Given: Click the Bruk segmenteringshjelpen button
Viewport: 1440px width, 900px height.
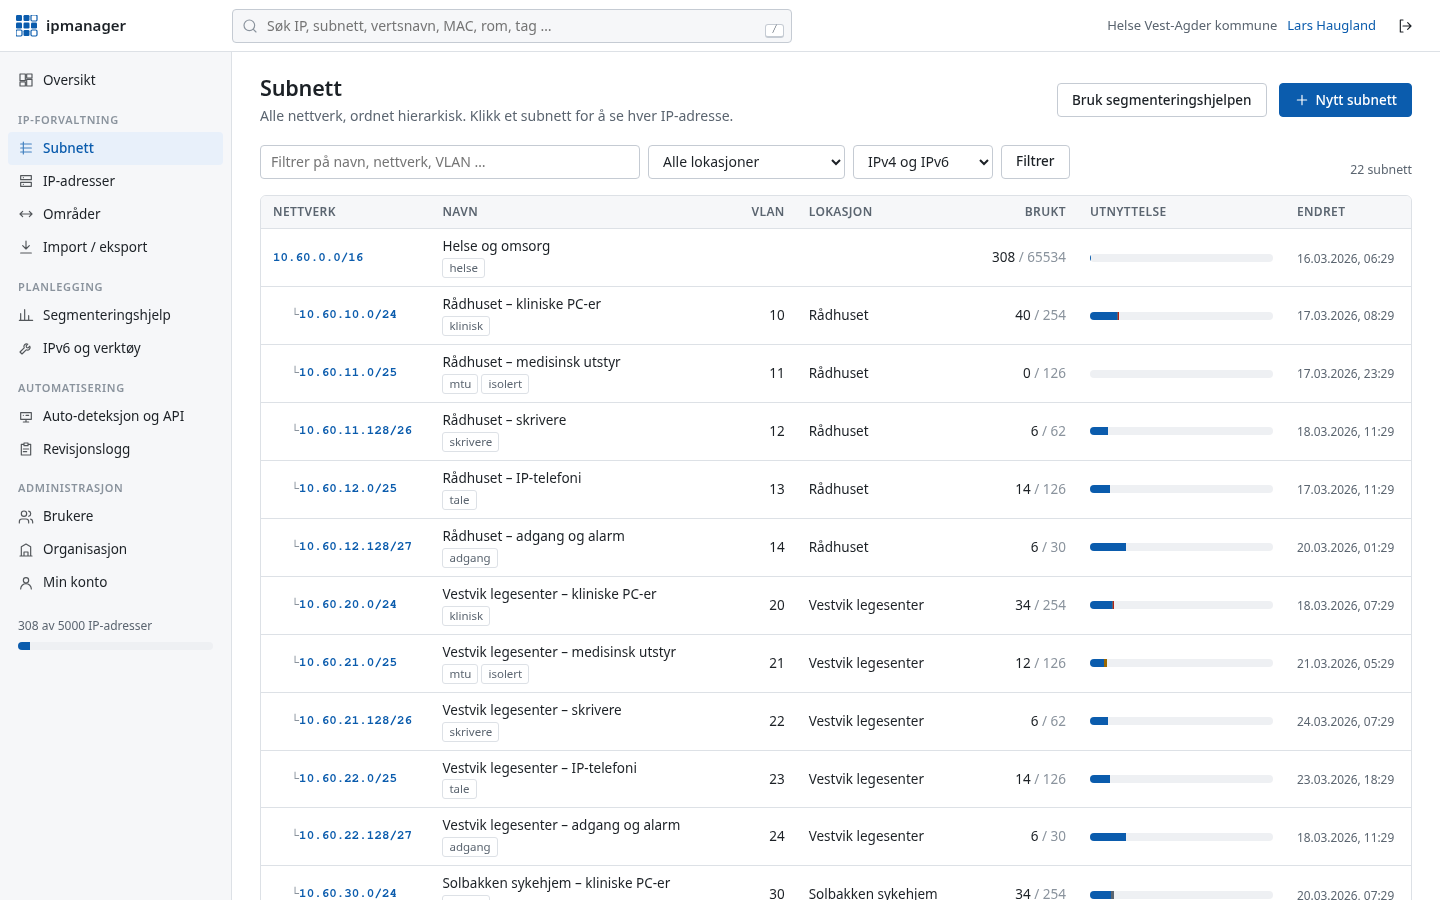Looking at the screenshot, I should [x=1162, y=100].
